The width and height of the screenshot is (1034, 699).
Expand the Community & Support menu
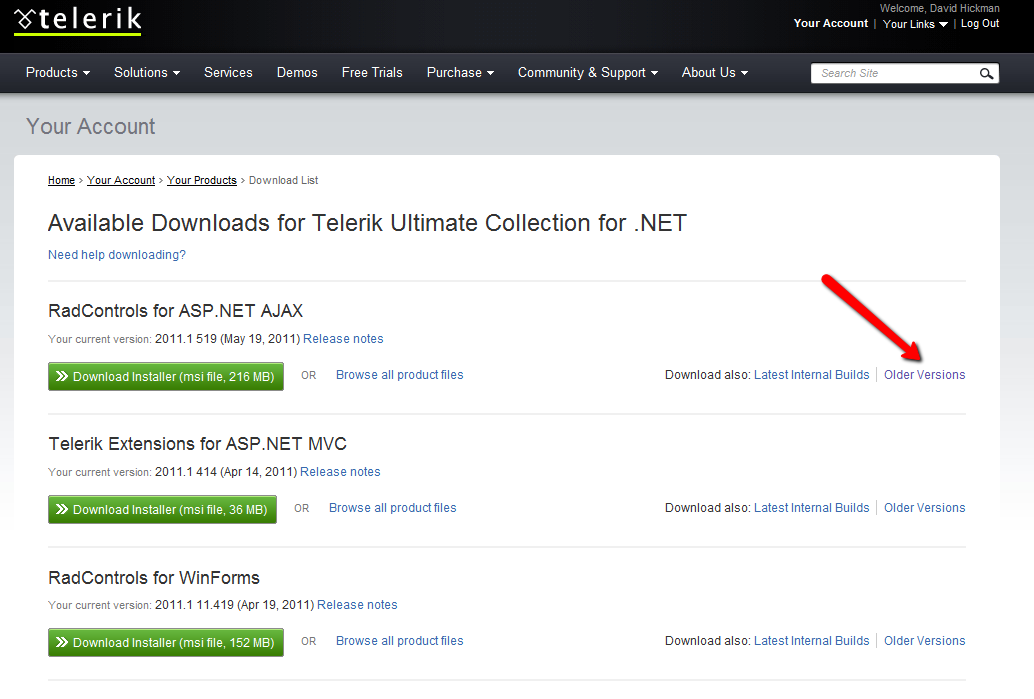tap(588, 73)
